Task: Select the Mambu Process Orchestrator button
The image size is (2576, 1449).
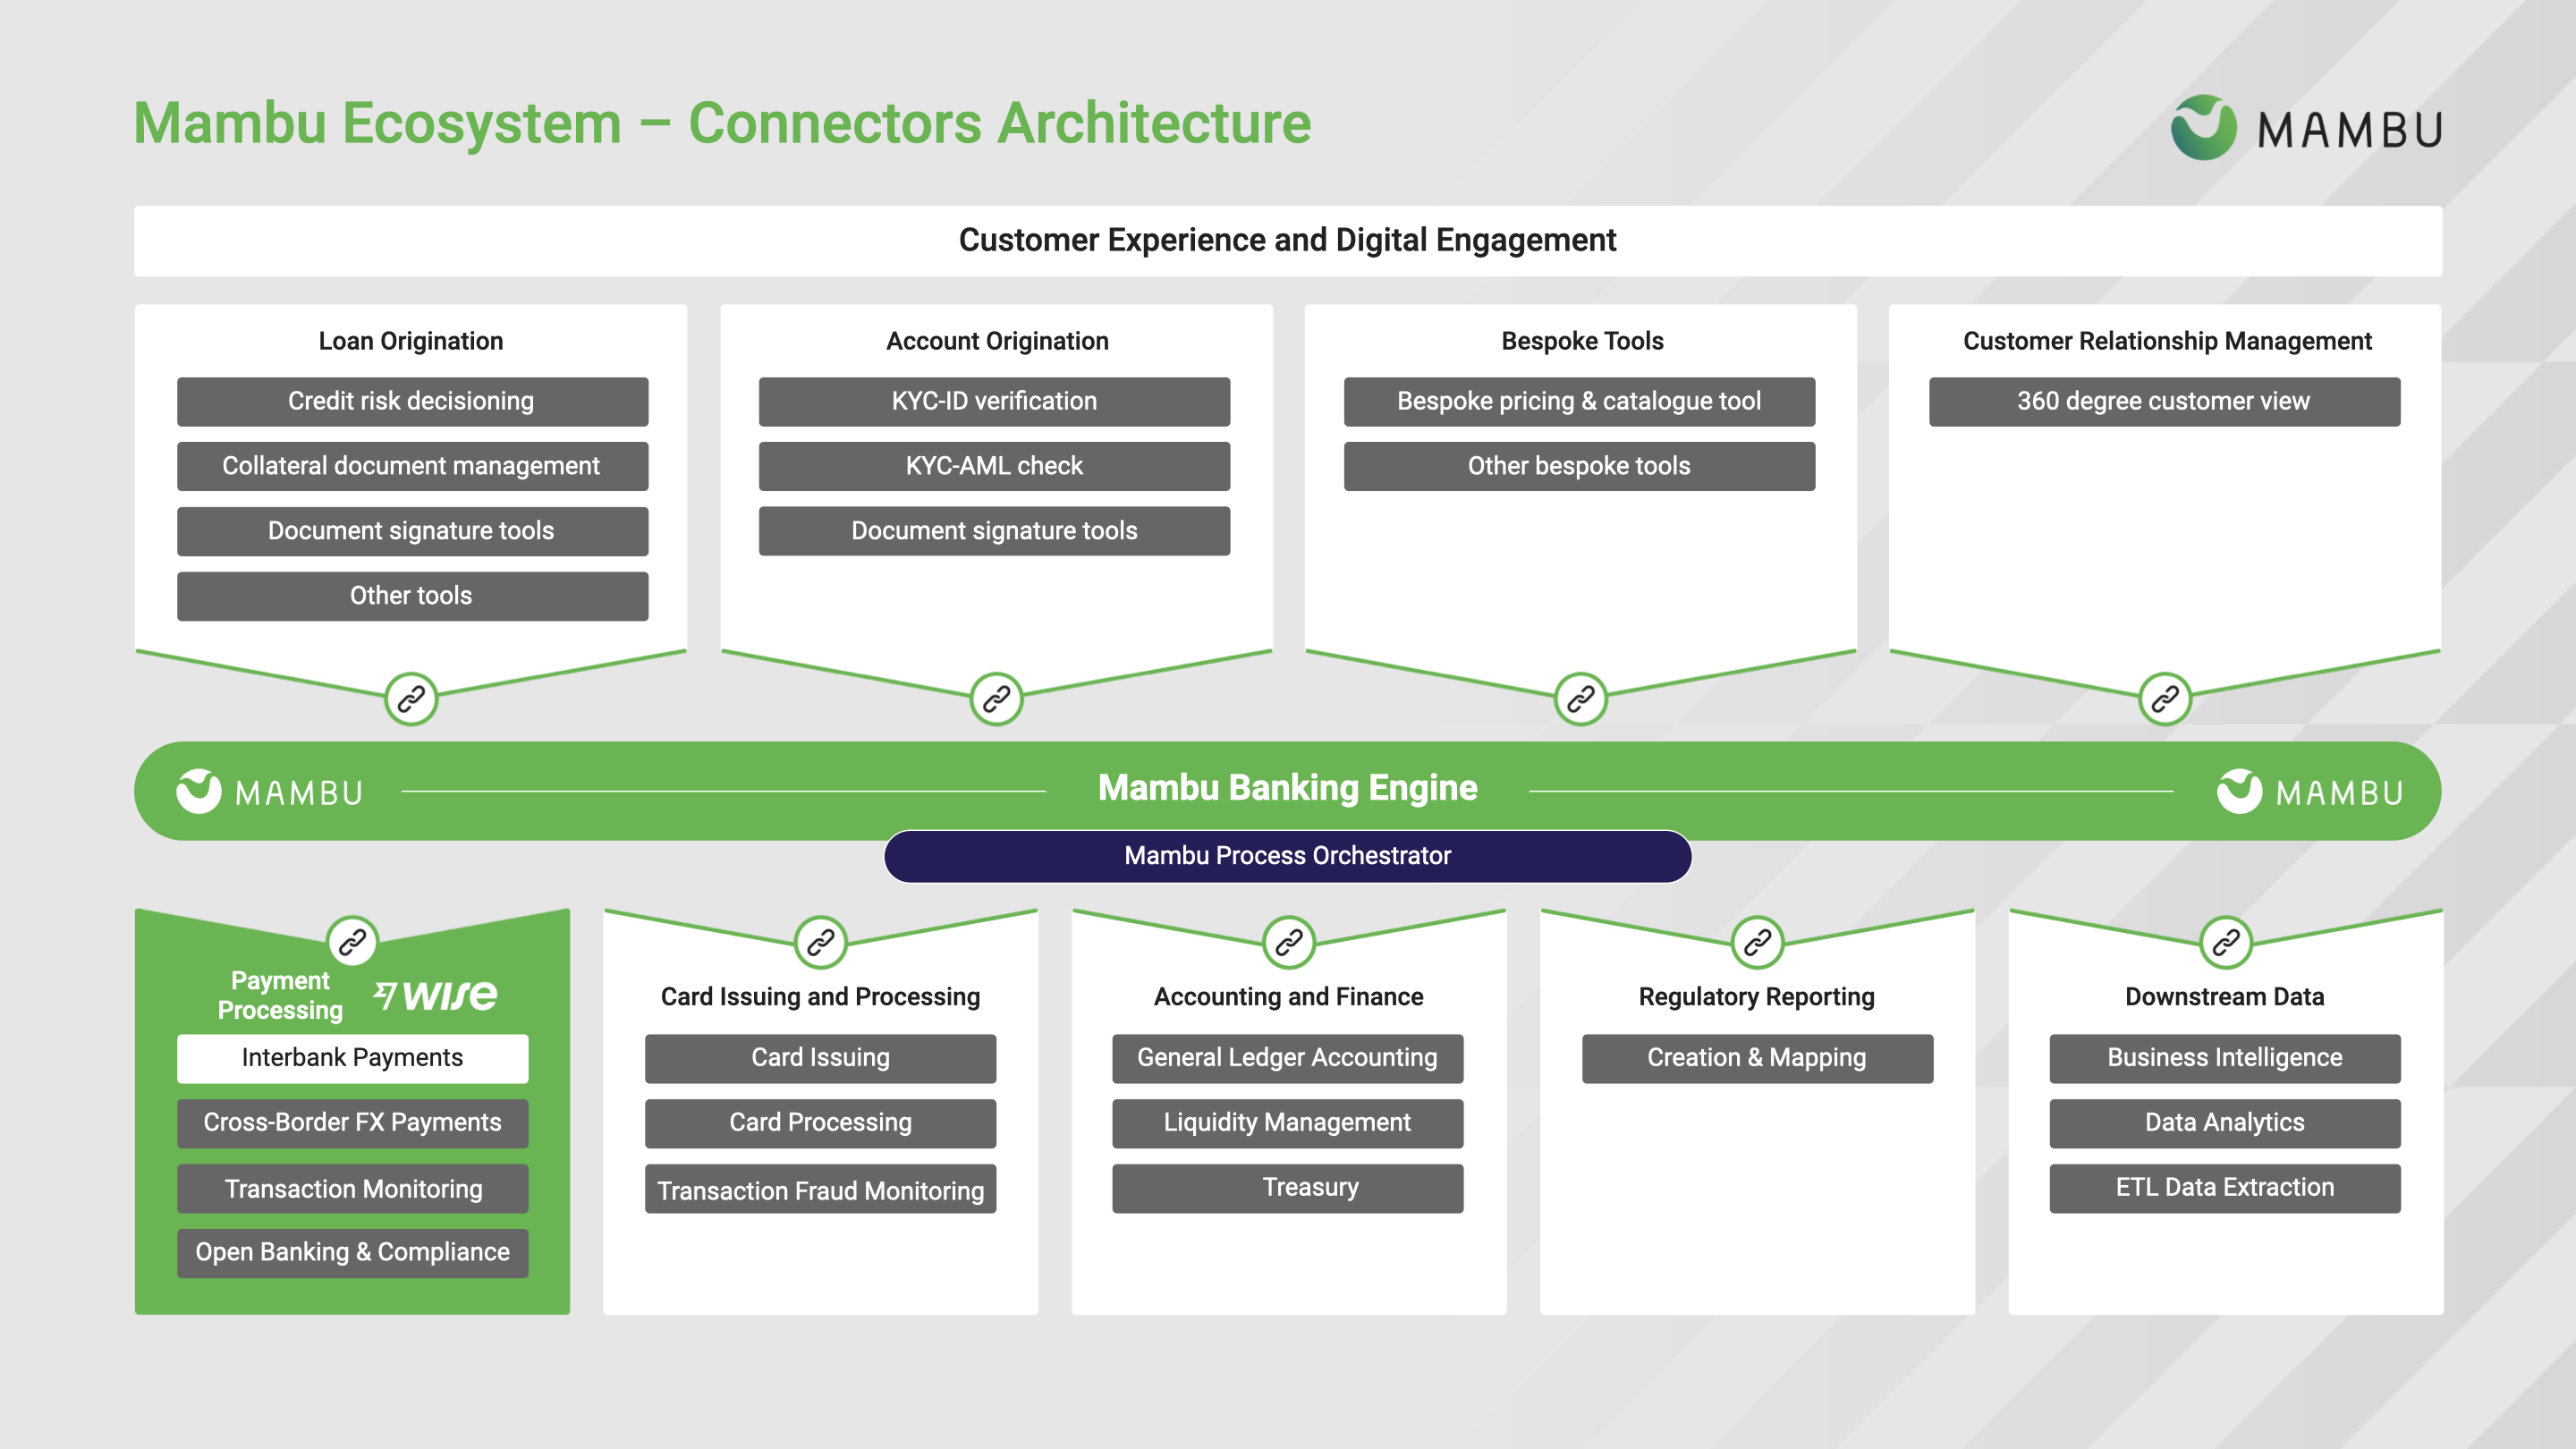Action: click(1288, 854)
